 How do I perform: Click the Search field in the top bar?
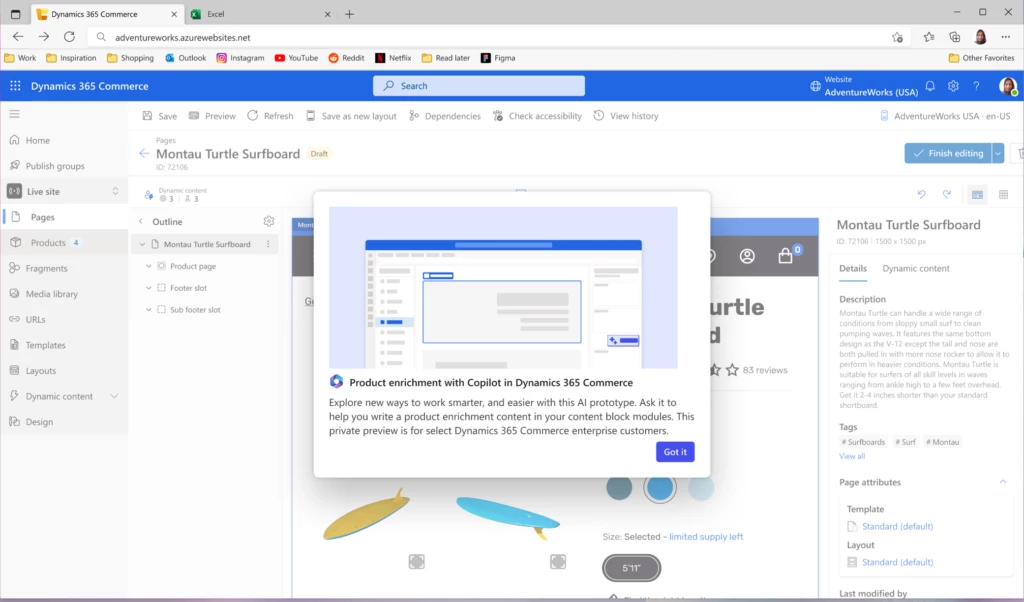tap(478, 85)
